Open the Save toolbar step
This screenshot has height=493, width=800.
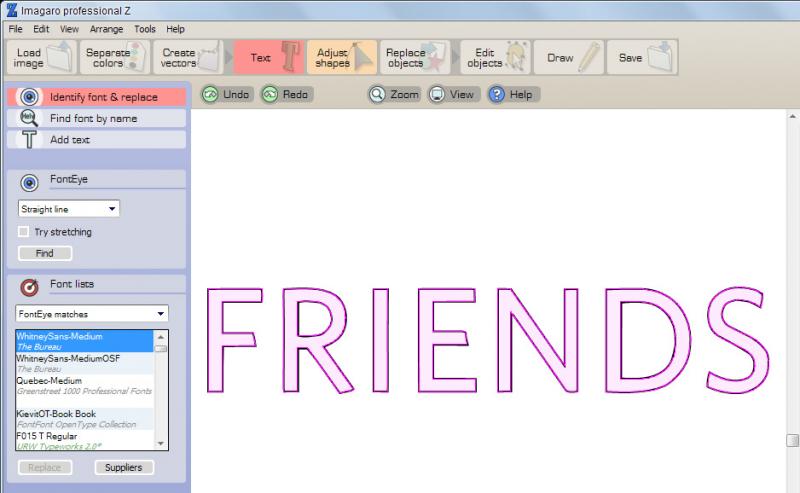tap(642, 58)
